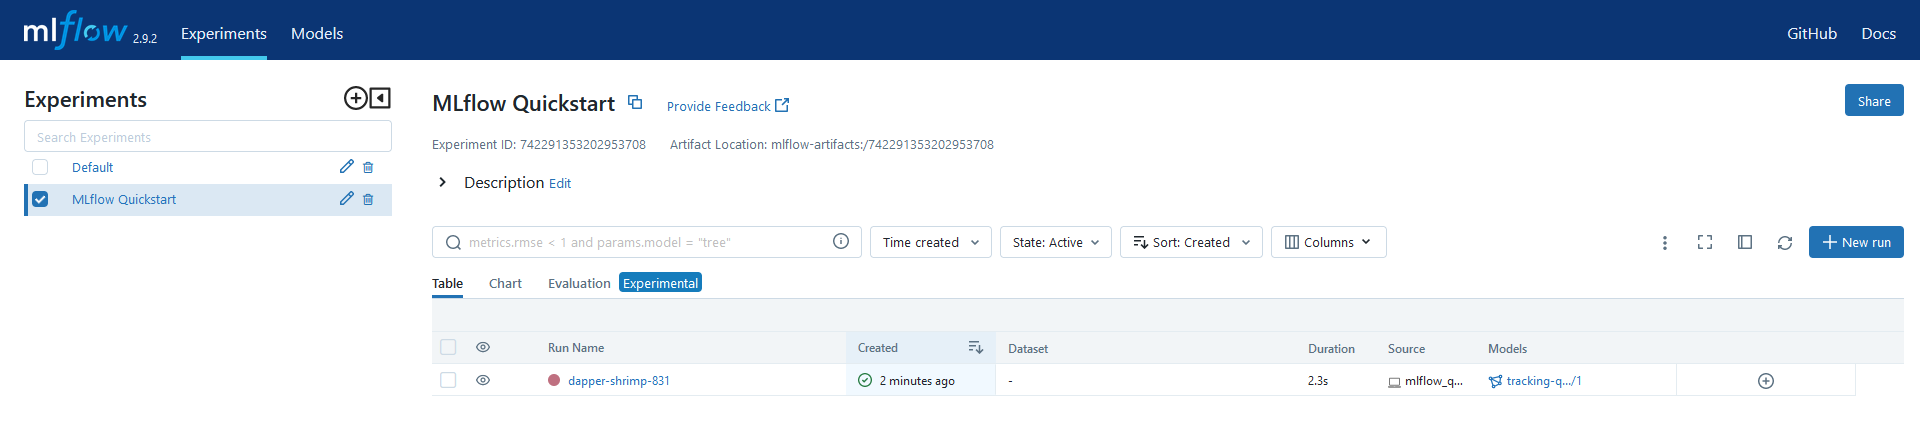Click the Duration column header
The width and height of the screenshot is (1920, 421).
coord(1331,349)
